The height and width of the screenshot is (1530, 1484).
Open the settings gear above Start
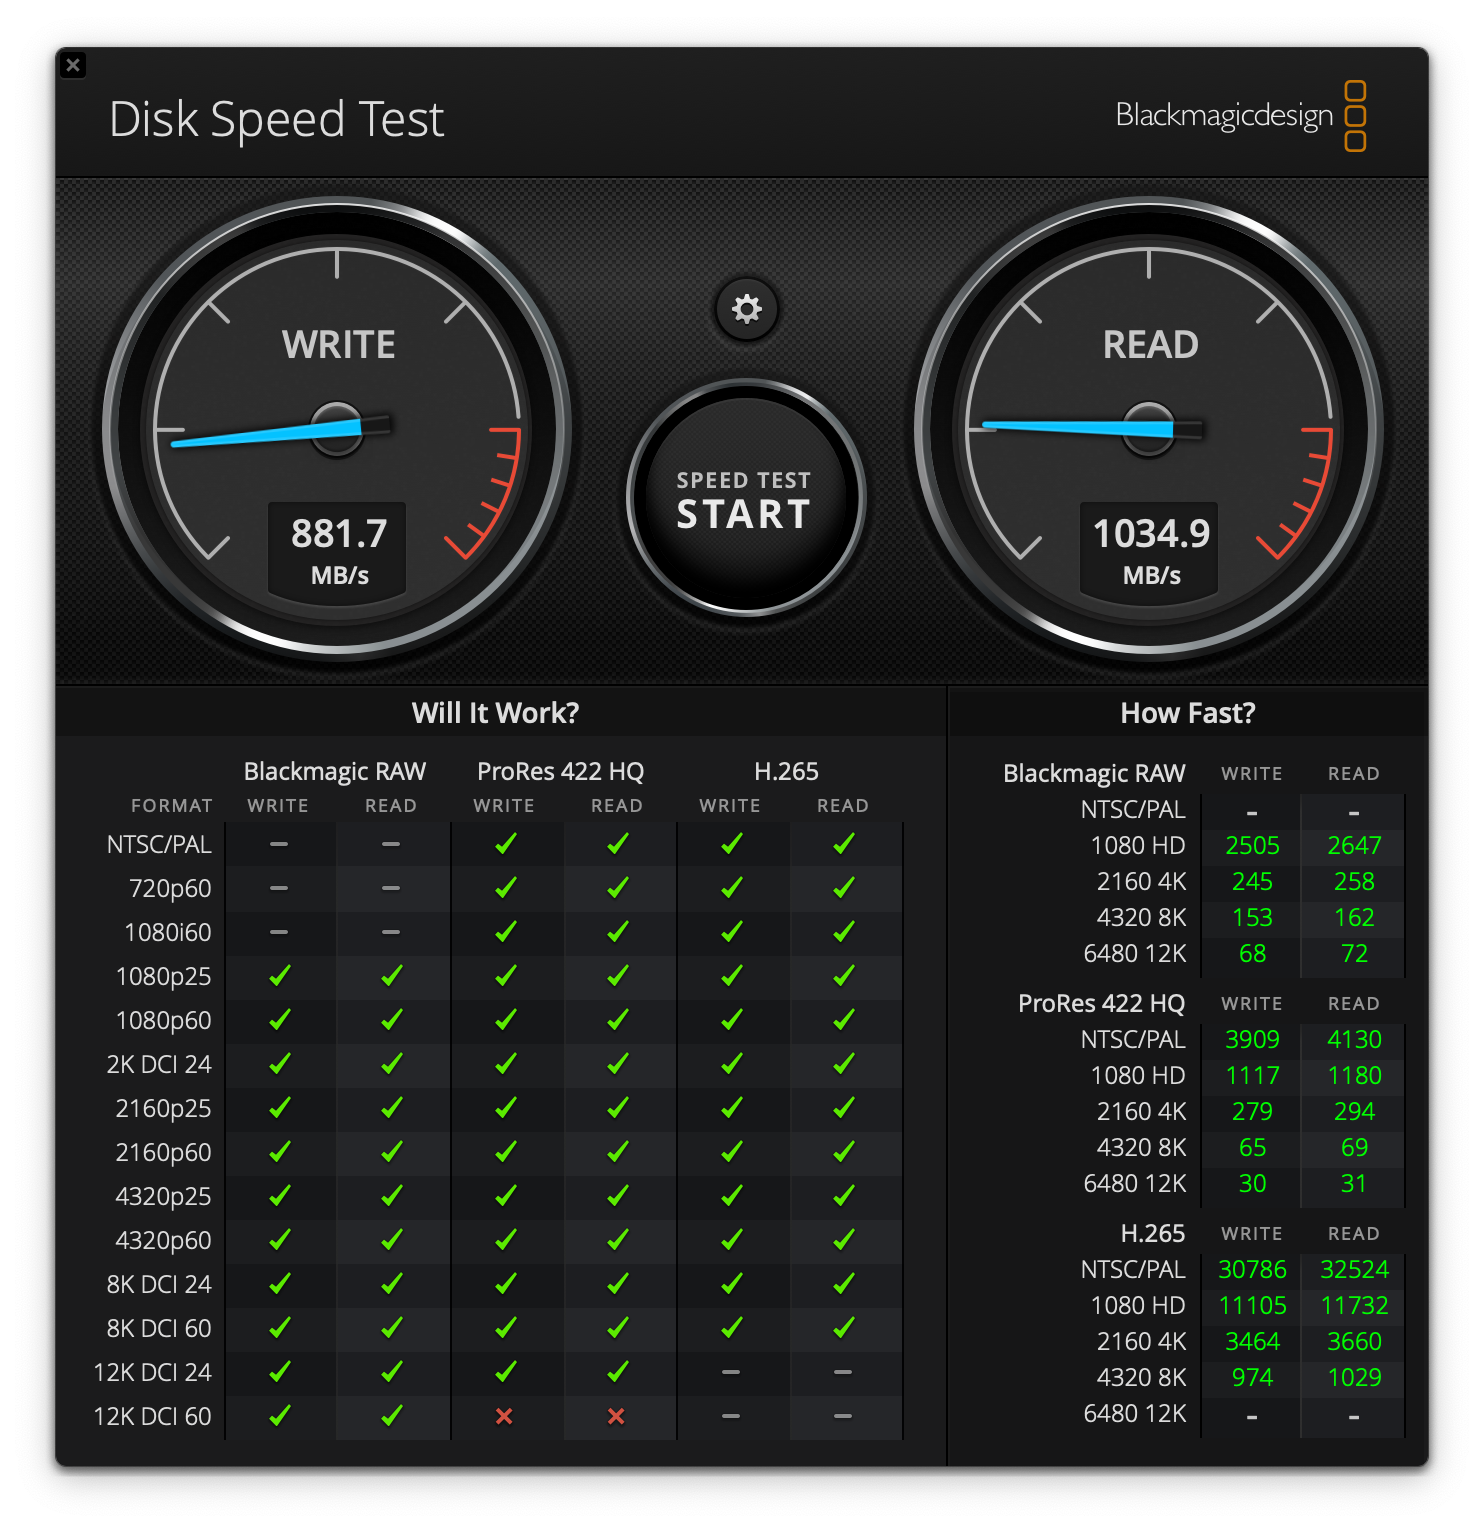pyautogui.click(x=746, y=309)
